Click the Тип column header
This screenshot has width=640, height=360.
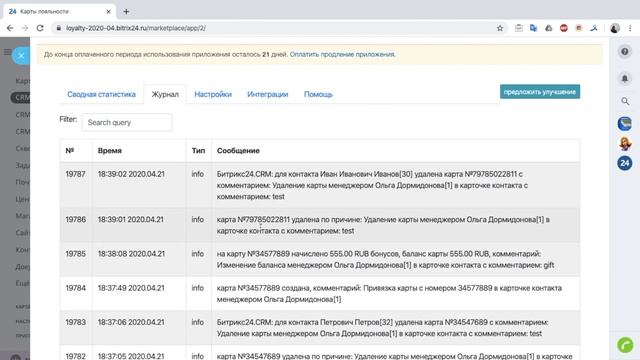[198, 151]
